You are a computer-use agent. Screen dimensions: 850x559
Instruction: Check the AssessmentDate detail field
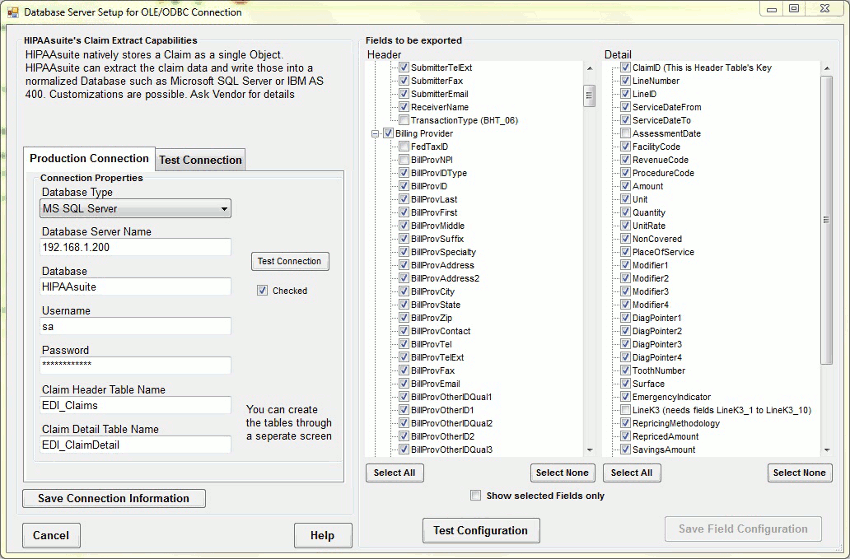[x=625, y=134]
